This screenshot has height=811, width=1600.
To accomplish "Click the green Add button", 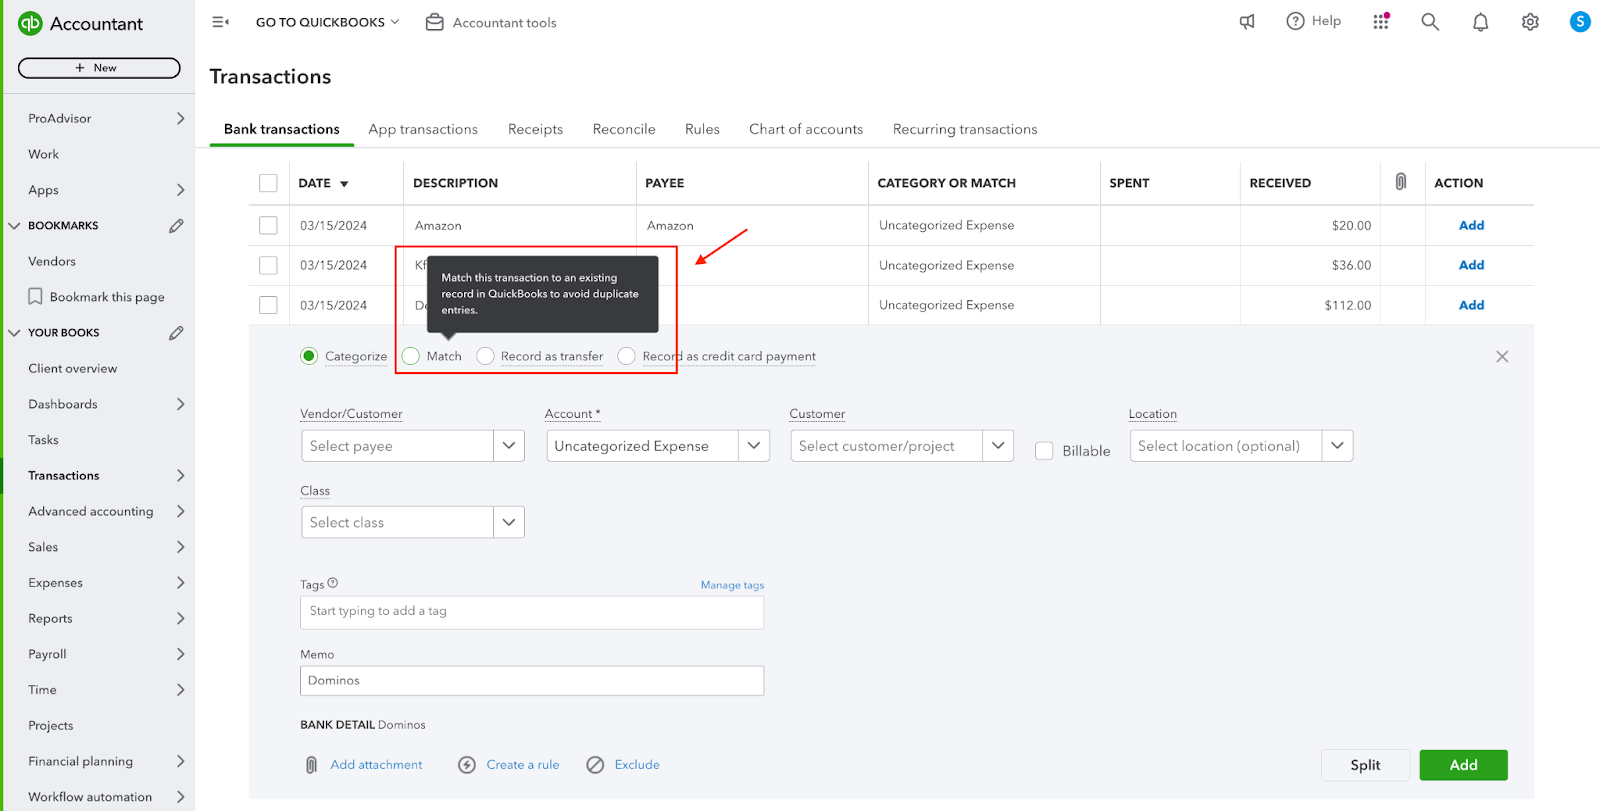I will (1463, 765).
